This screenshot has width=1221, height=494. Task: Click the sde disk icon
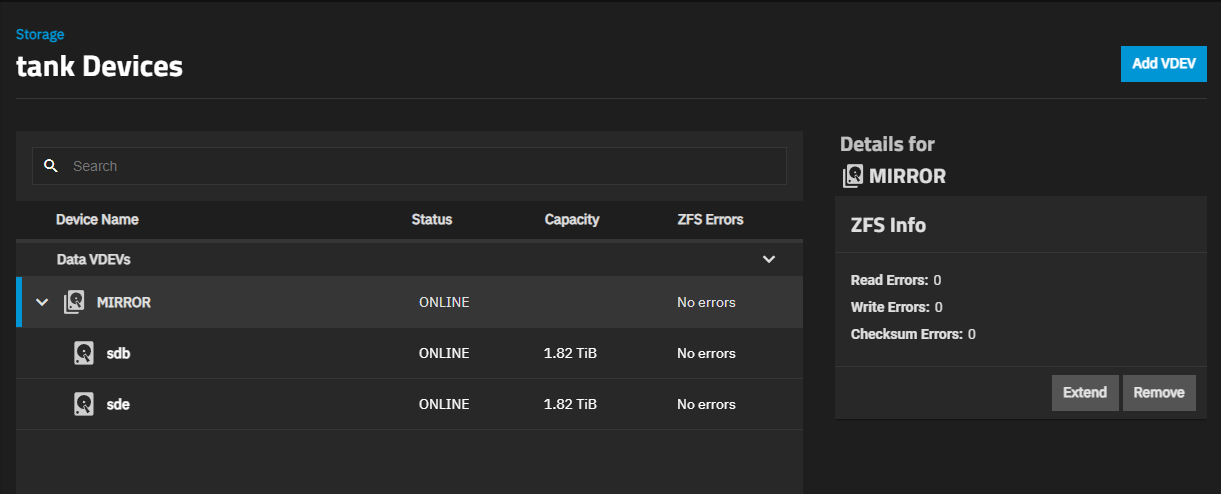pyautogui.click(x=84, y=404)
